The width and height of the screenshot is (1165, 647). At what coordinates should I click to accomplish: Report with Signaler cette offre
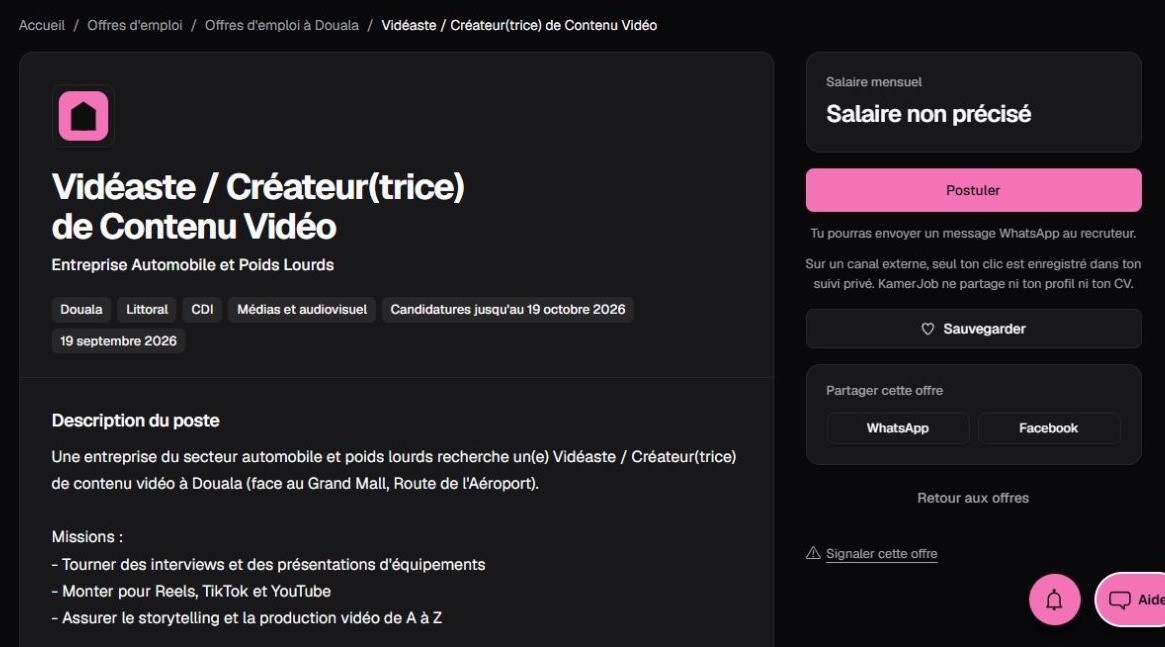881,553
